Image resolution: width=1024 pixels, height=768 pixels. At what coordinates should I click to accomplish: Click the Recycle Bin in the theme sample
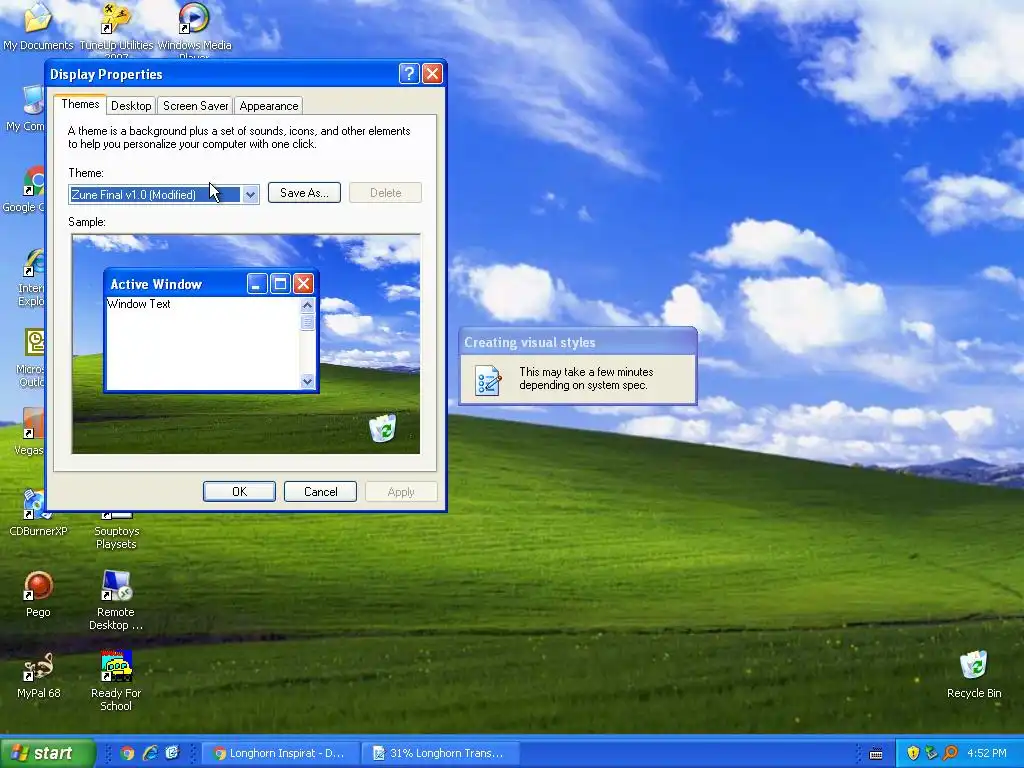(x=383, y=428)
